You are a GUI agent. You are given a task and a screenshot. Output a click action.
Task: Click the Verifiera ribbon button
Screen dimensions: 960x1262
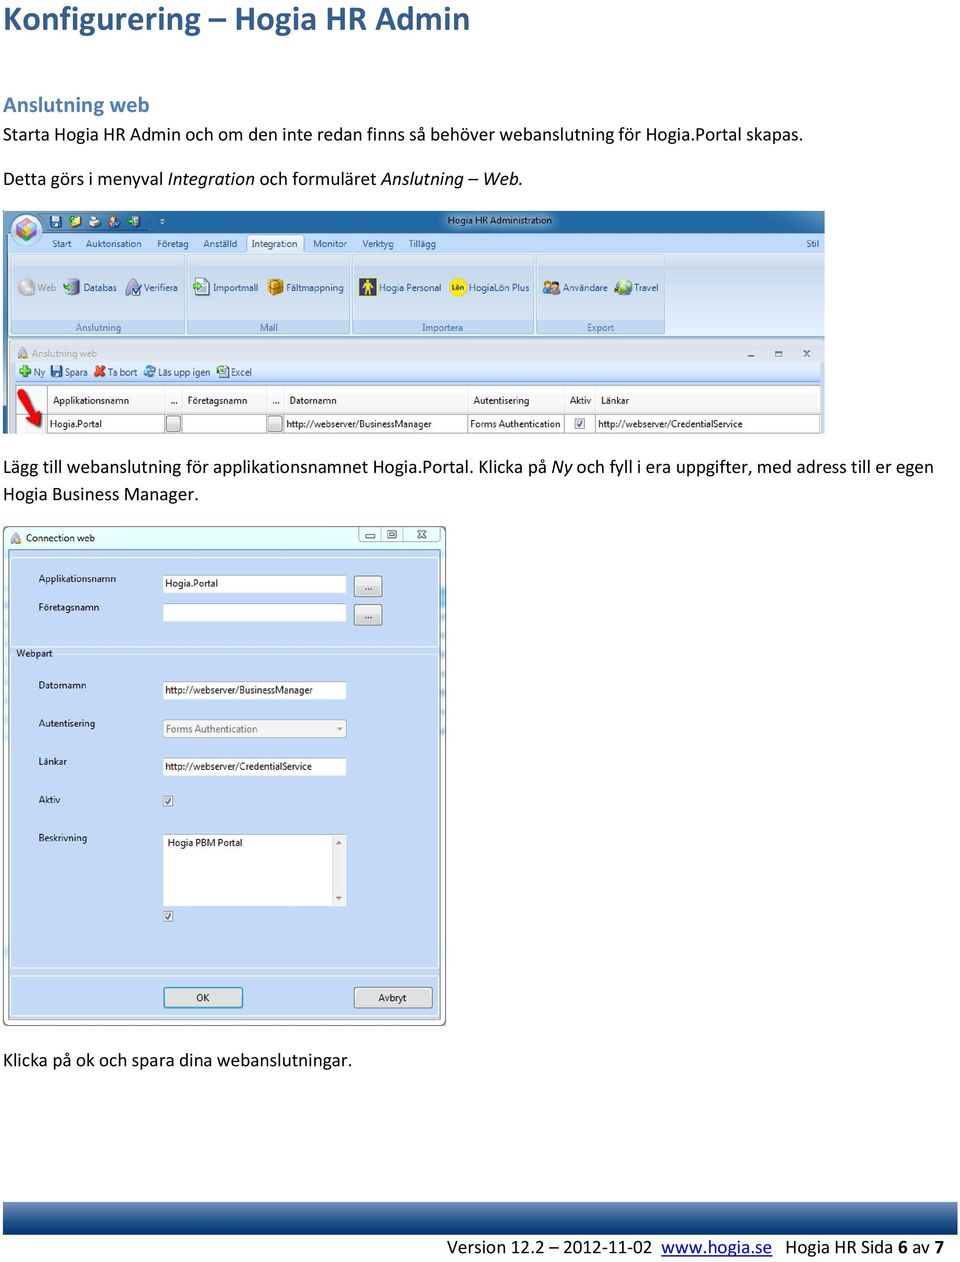coord(151,288)
